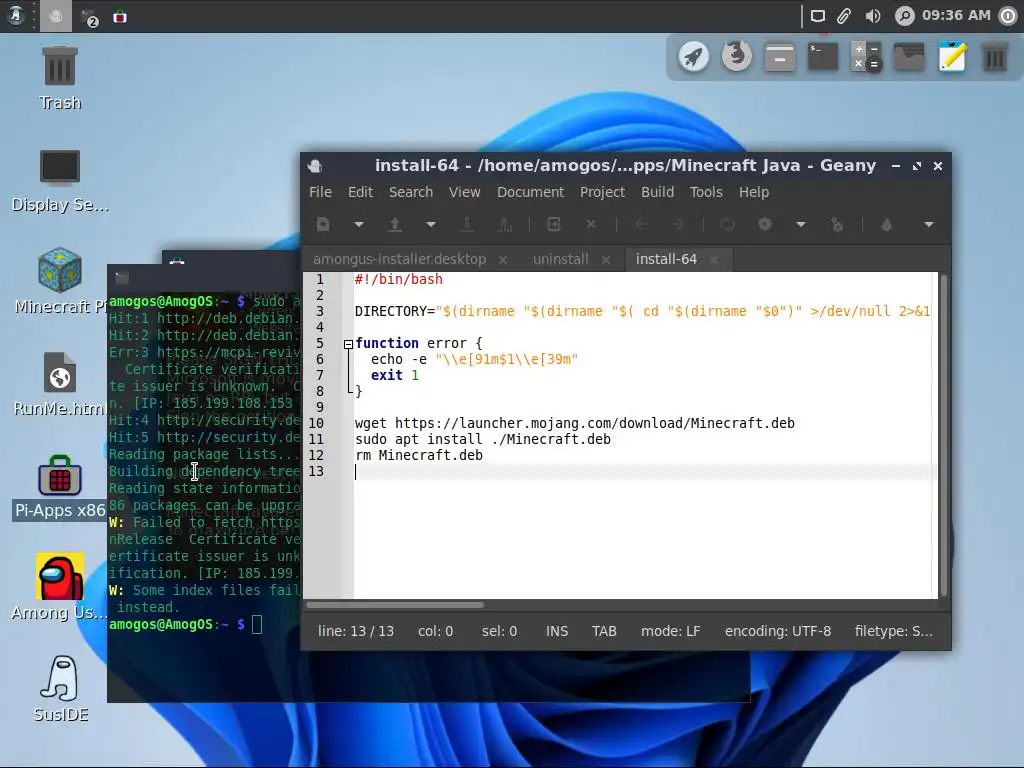Click the horizontal scrollbar in Geany editor
Image resolution: width=1024 pixels, height=768 pixels.
pyautogui.click(x=394, y=605)
